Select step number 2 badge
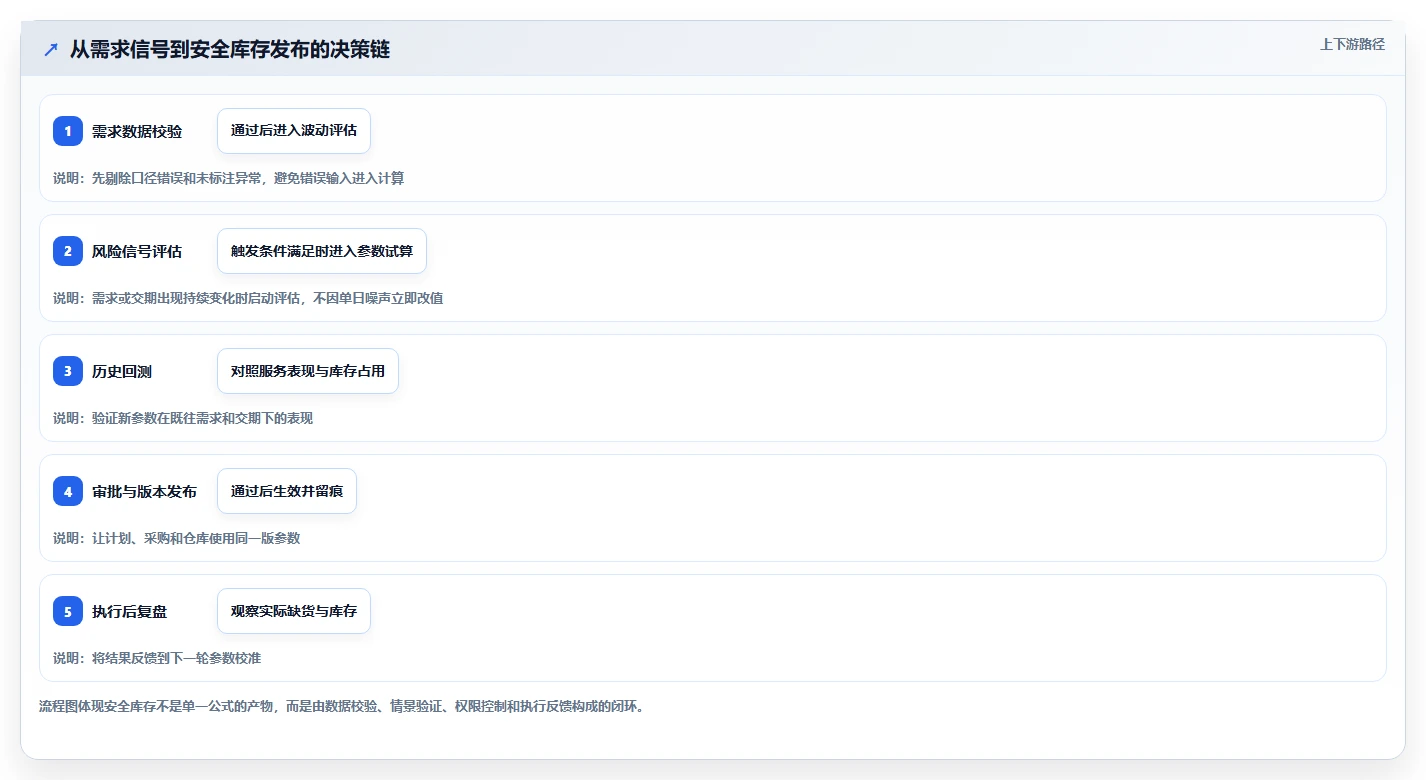The height and width of the screenshot is (780, 1426). (68, 251)
